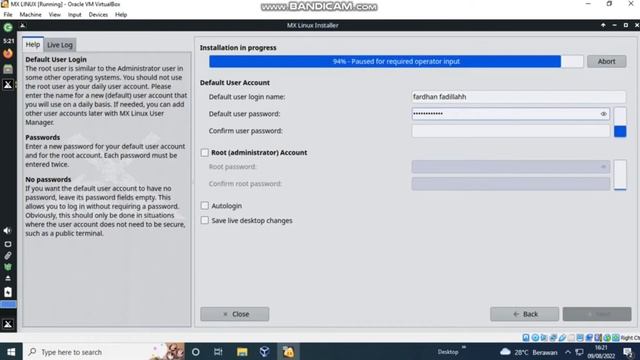Click the 94% installation progress bar
Image resolution: width=640 pixels, height=360 pixels.
[x=396, y=61]
